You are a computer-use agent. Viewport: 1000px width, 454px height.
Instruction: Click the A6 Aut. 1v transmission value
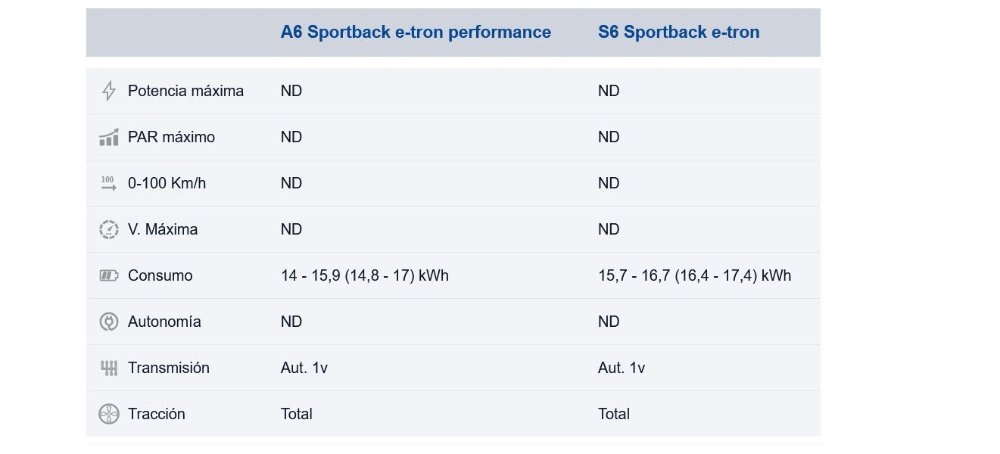pyautogui.click(x=304, y=368)
